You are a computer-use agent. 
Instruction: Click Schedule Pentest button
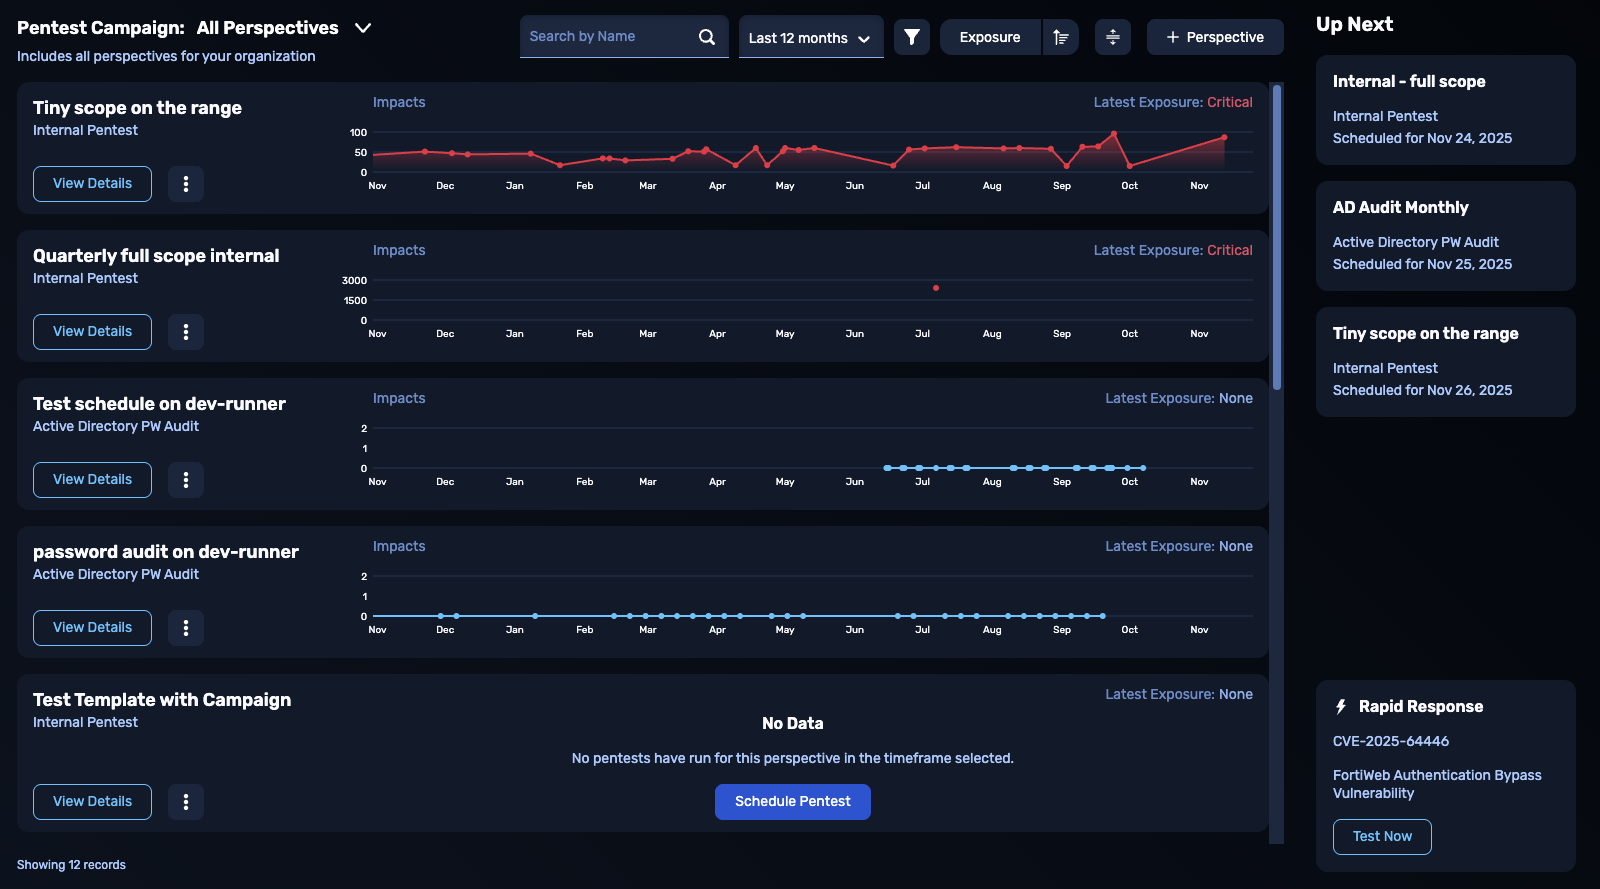(792, 802)
